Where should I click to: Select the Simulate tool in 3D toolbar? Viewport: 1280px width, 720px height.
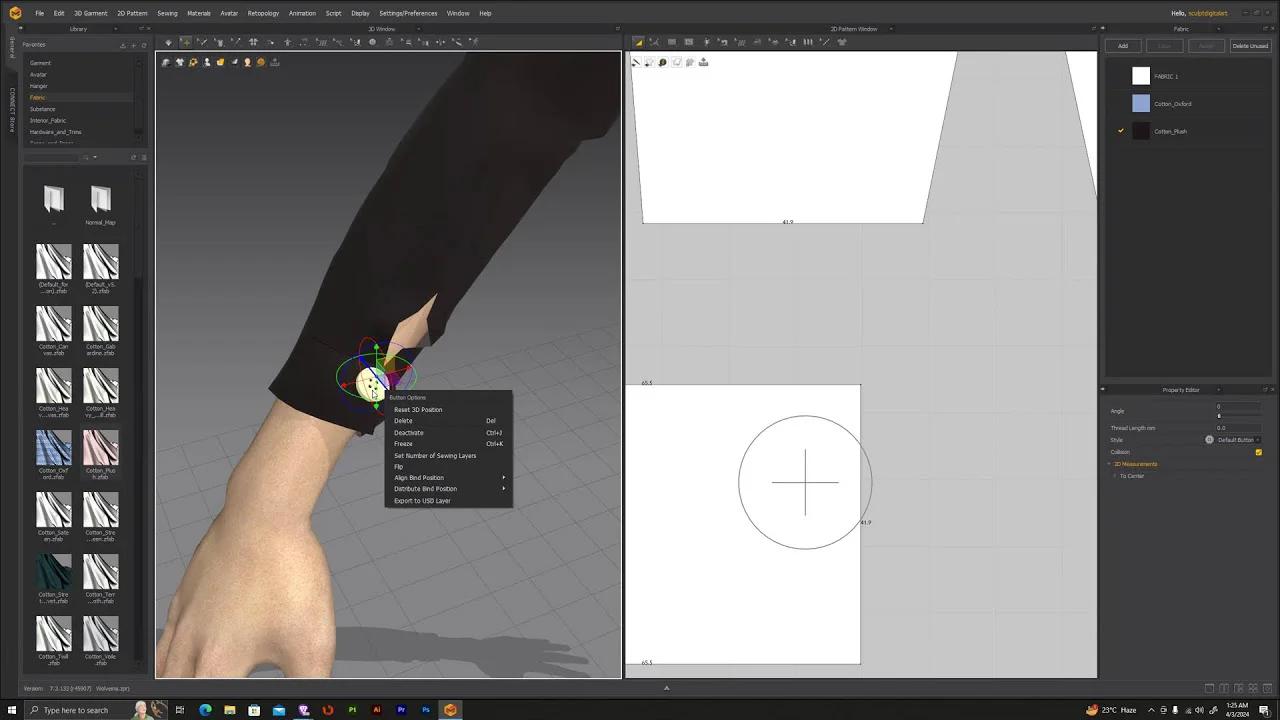point(167,42)
